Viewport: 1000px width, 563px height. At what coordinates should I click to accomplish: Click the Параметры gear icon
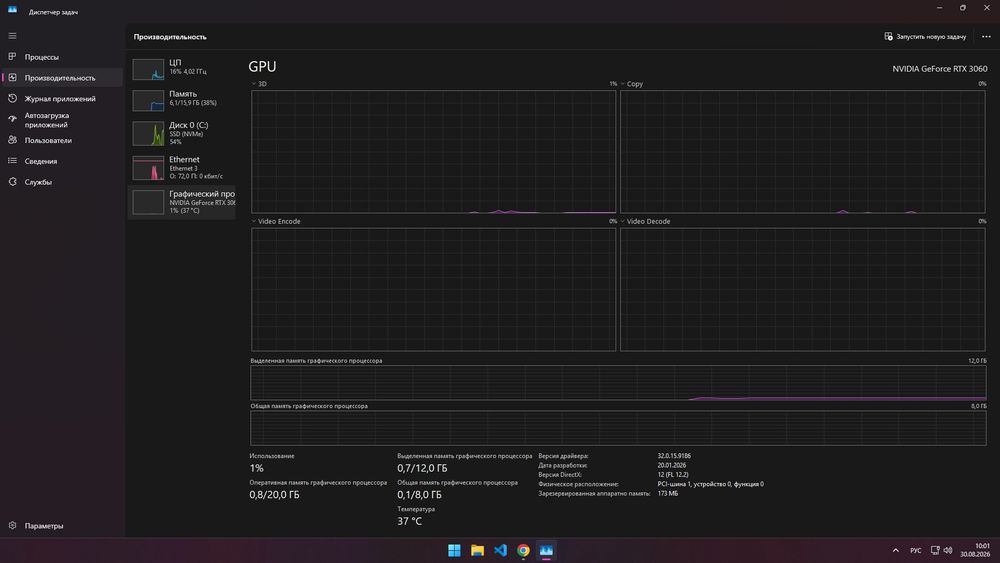pos(12,525)
